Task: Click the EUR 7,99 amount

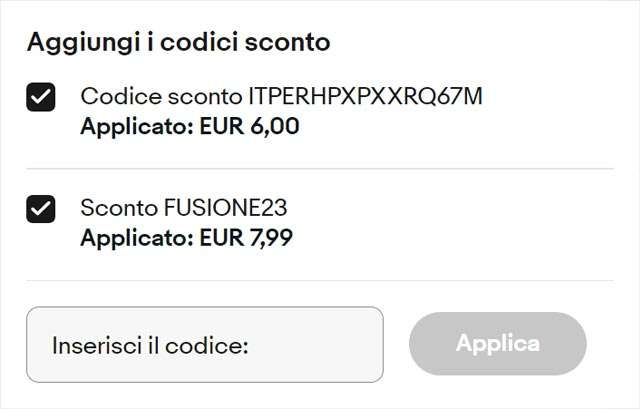Action: (246, 238)
